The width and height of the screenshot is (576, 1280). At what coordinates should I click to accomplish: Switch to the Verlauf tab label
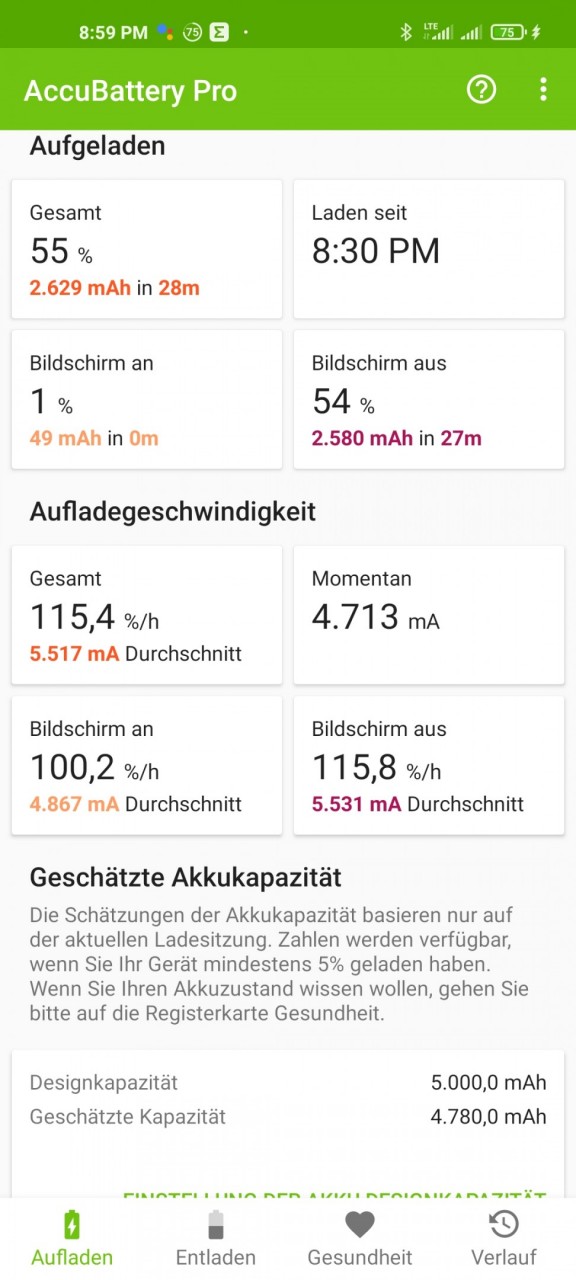coord(504,1258)
